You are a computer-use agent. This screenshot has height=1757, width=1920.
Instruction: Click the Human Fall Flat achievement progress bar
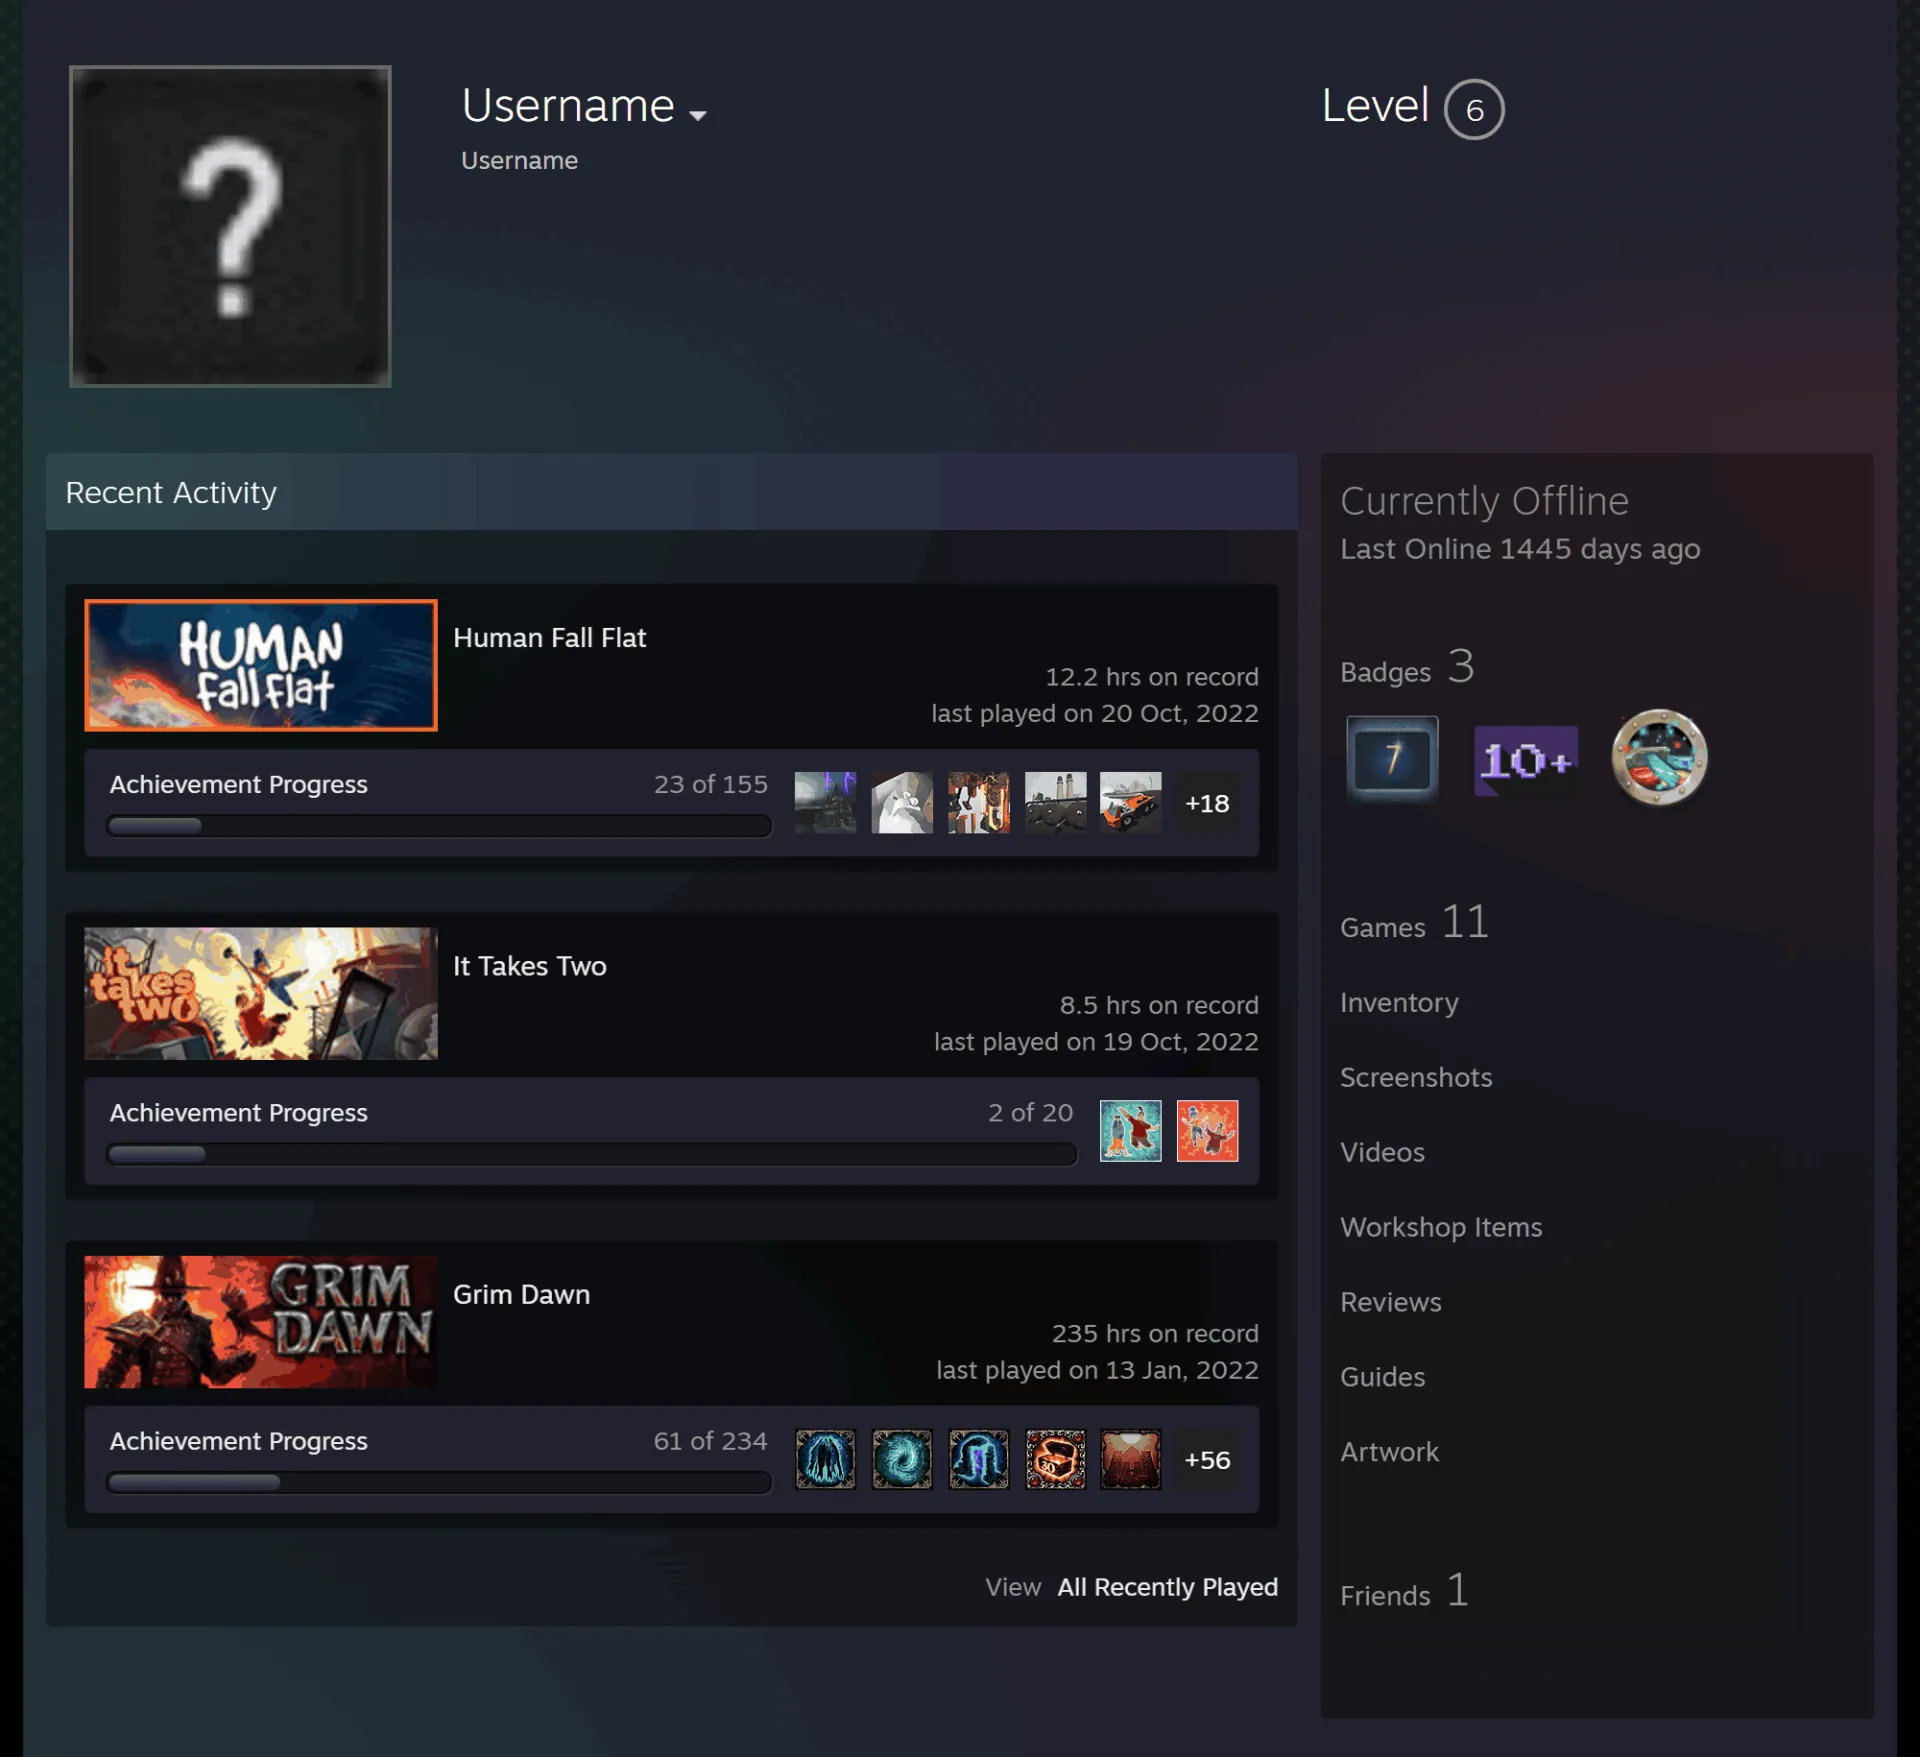(x=439, y=826)
